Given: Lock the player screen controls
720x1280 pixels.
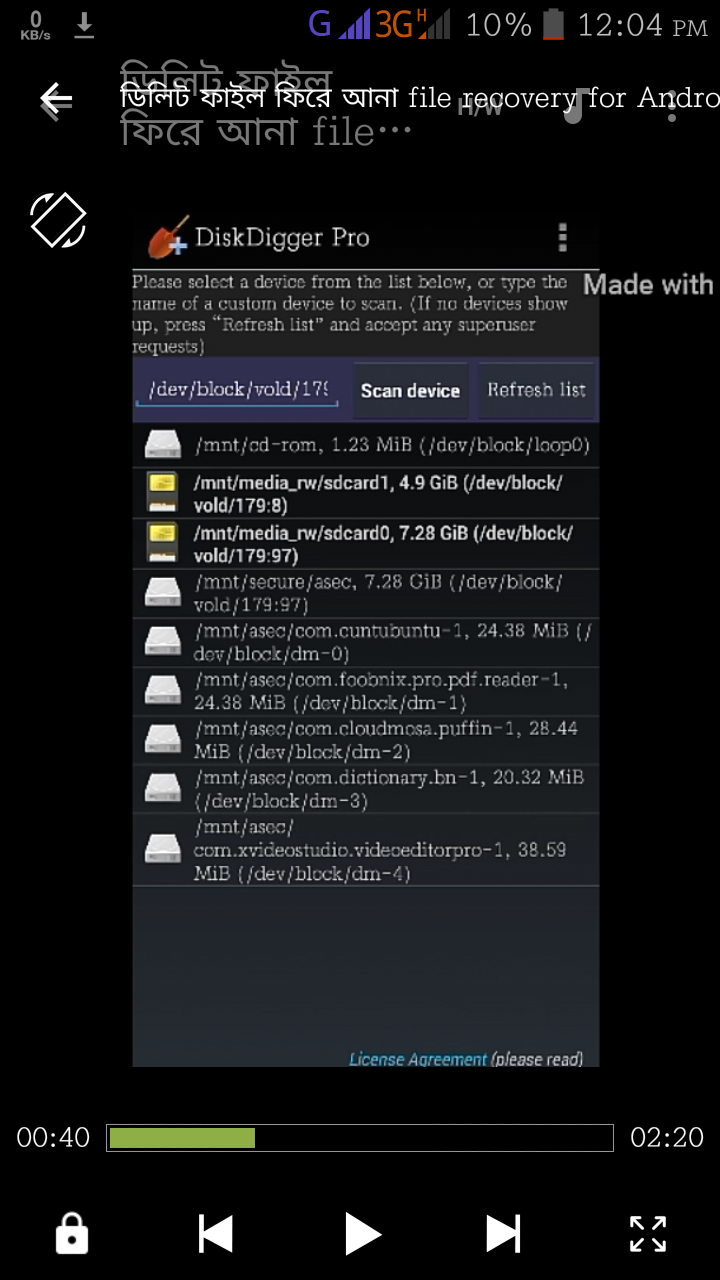Looking at the screenshot, I should tap(71, 1234).
